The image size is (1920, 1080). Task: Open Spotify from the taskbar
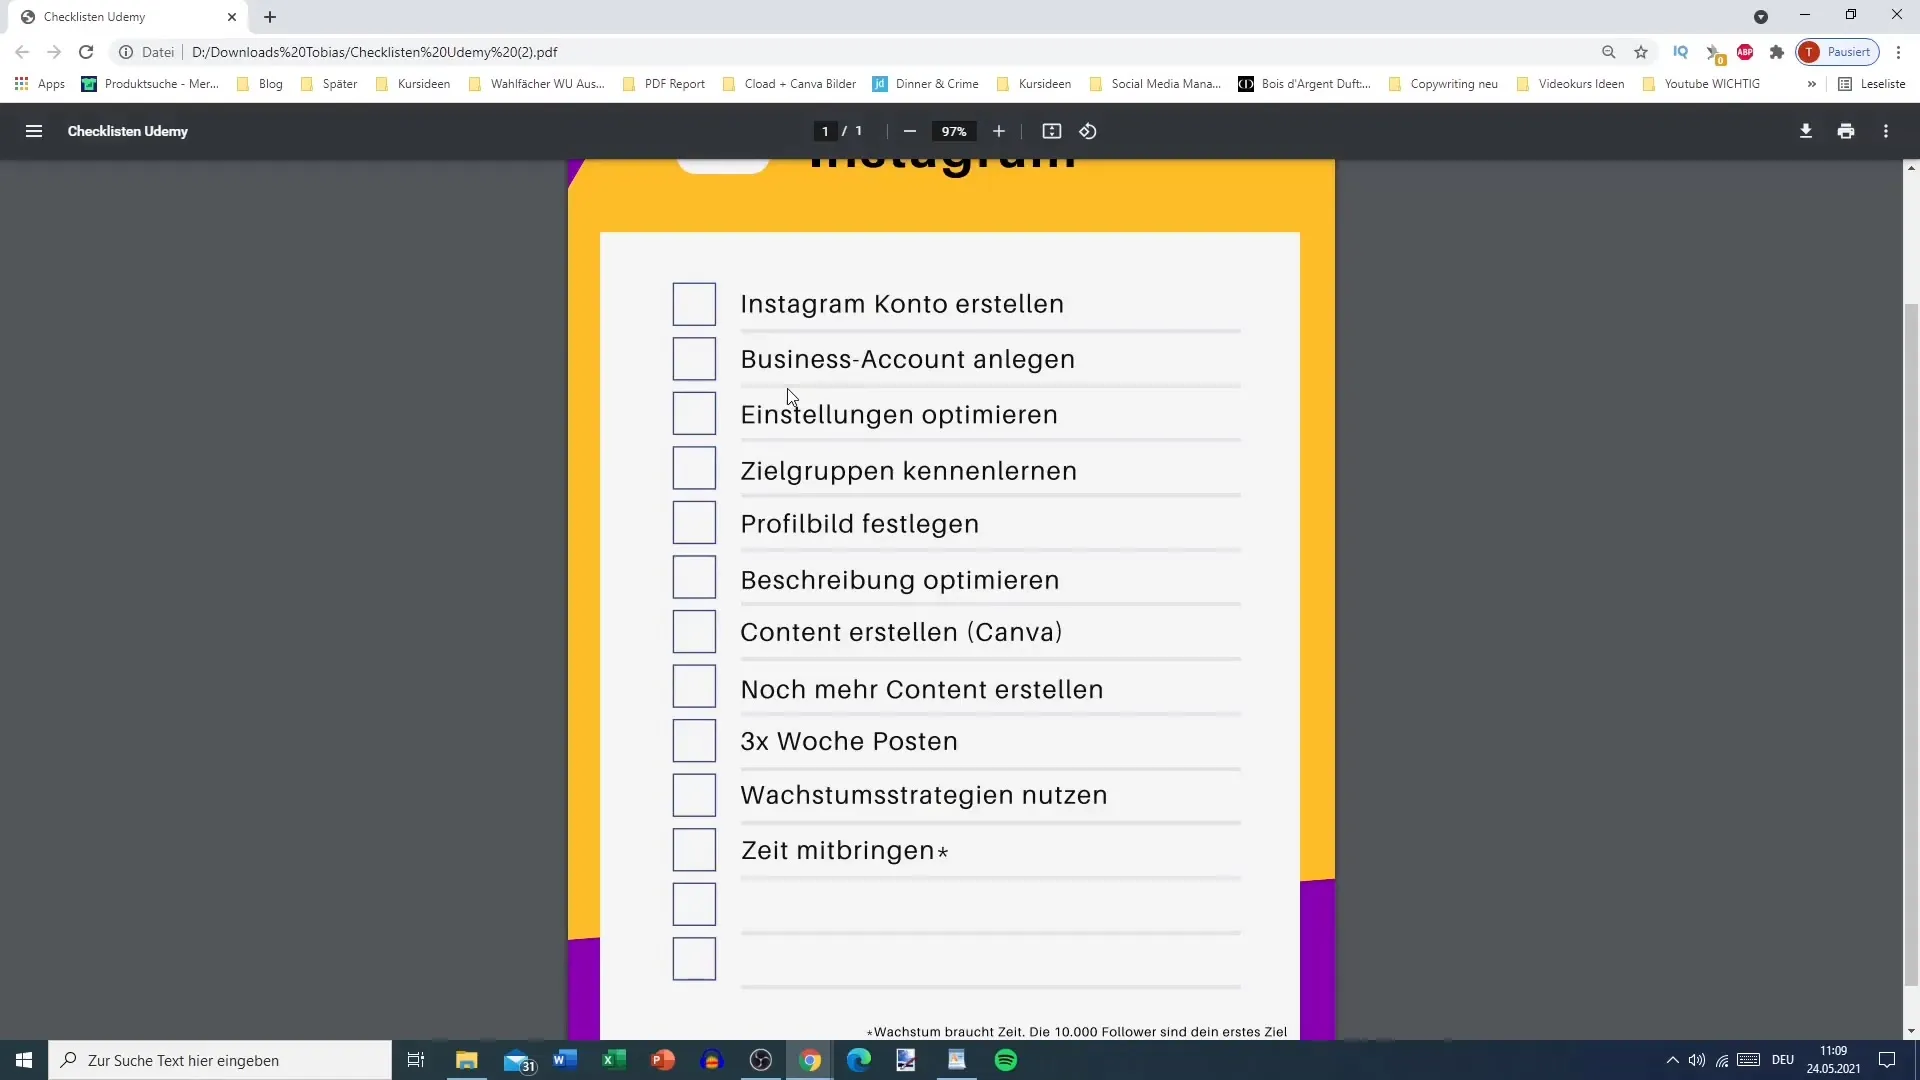(x=1006, y=1060)
